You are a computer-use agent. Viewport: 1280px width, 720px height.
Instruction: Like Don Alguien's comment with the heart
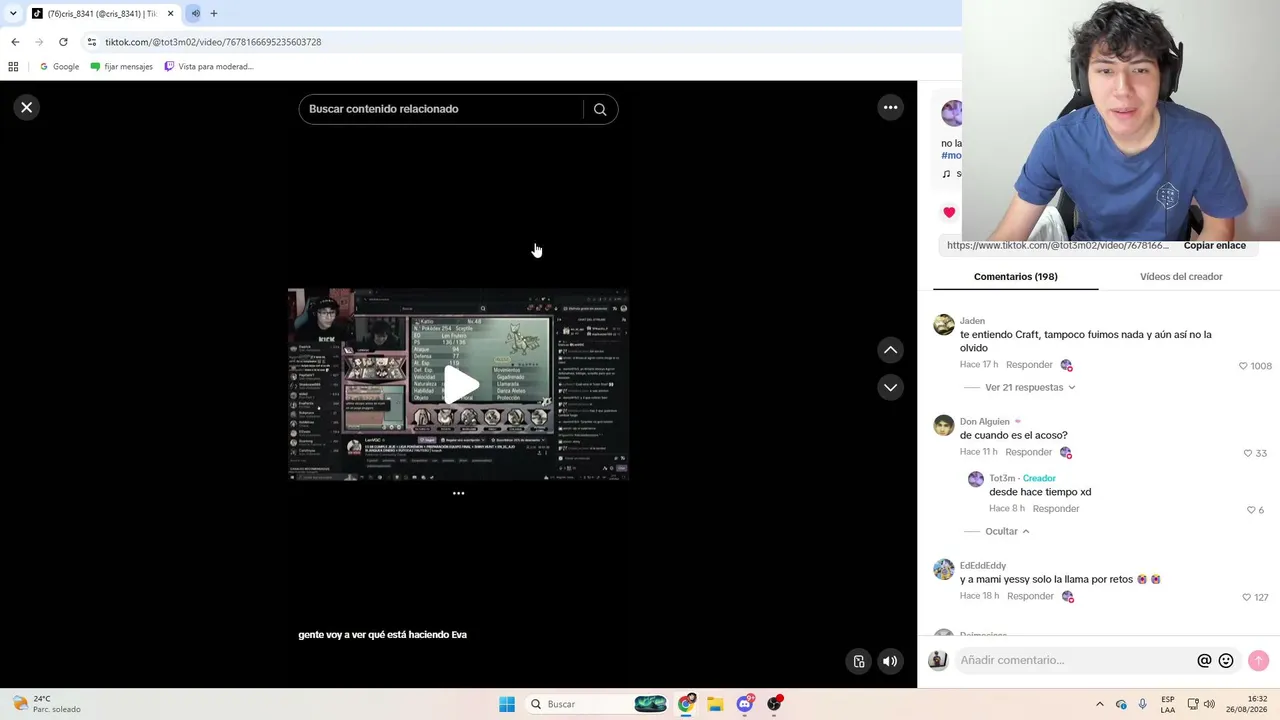click(1248, 453)
